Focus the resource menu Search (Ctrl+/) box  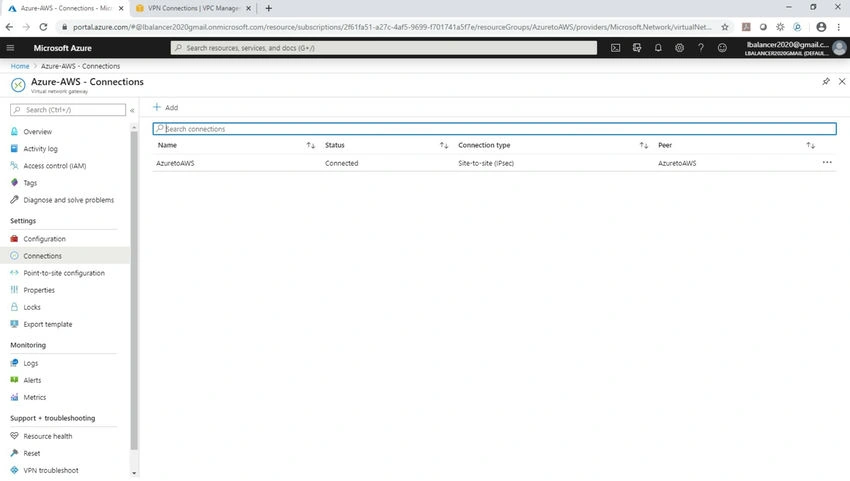pyautogui.click(x=68, y=110)
